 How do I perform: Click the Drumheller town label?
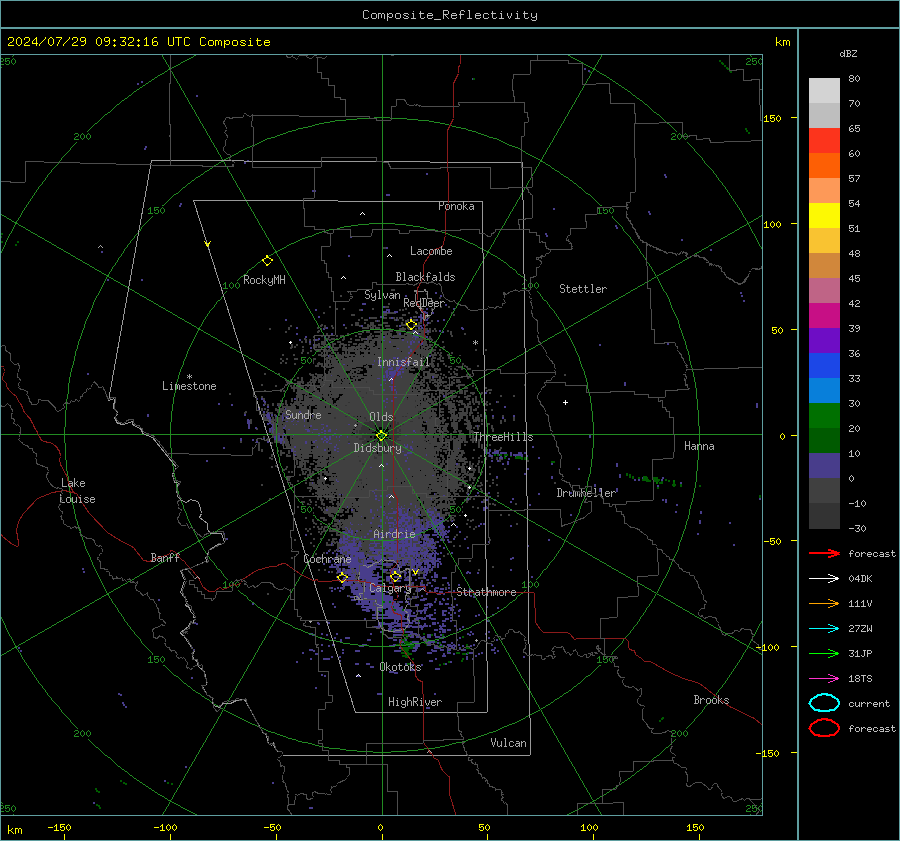pyautogui.click(x=586, y=493)
